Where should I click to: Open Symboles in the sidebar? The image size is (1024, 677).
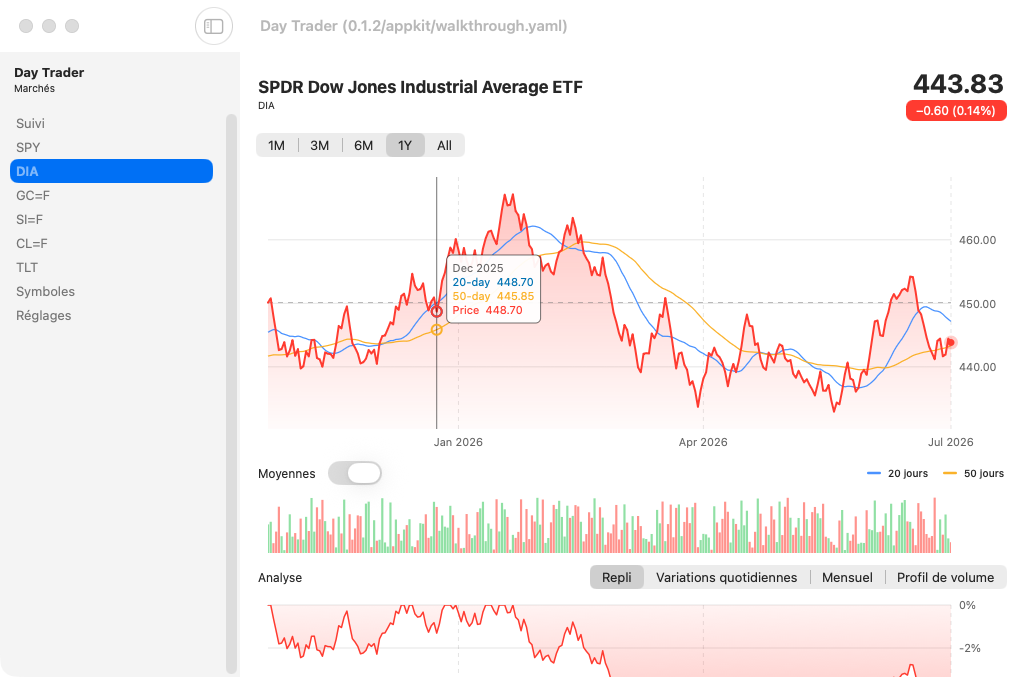coord(111,291)
